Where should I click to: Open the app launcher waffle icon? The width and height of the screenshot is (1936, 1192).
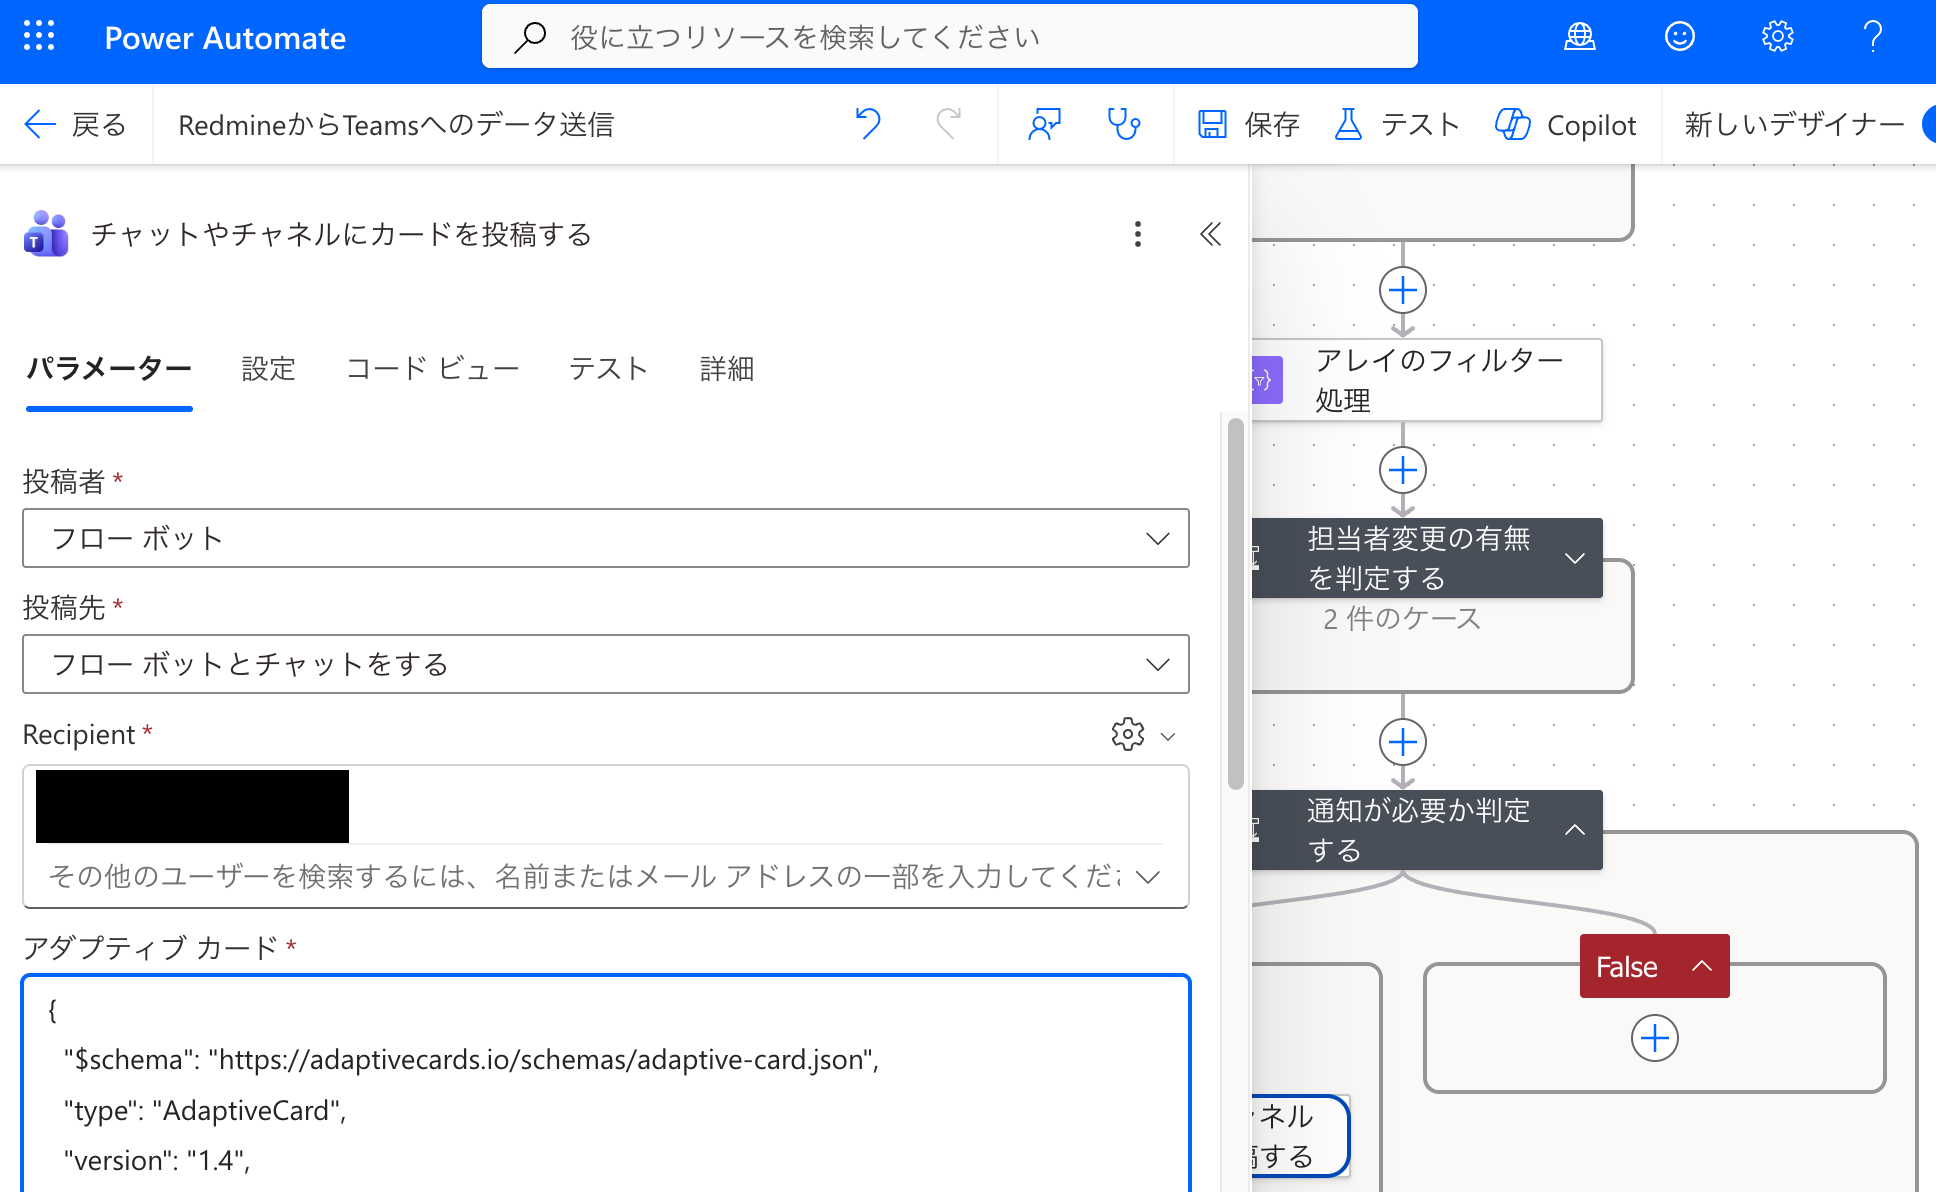pyautogui.click(x=39, y=37)
